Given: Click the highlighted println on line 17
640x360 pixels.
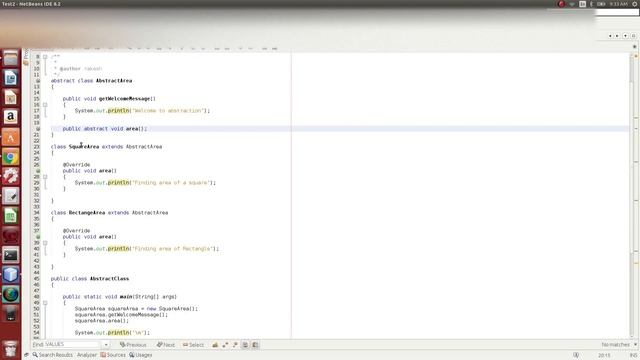Looking at the screenshot, I should pos(118,111).
